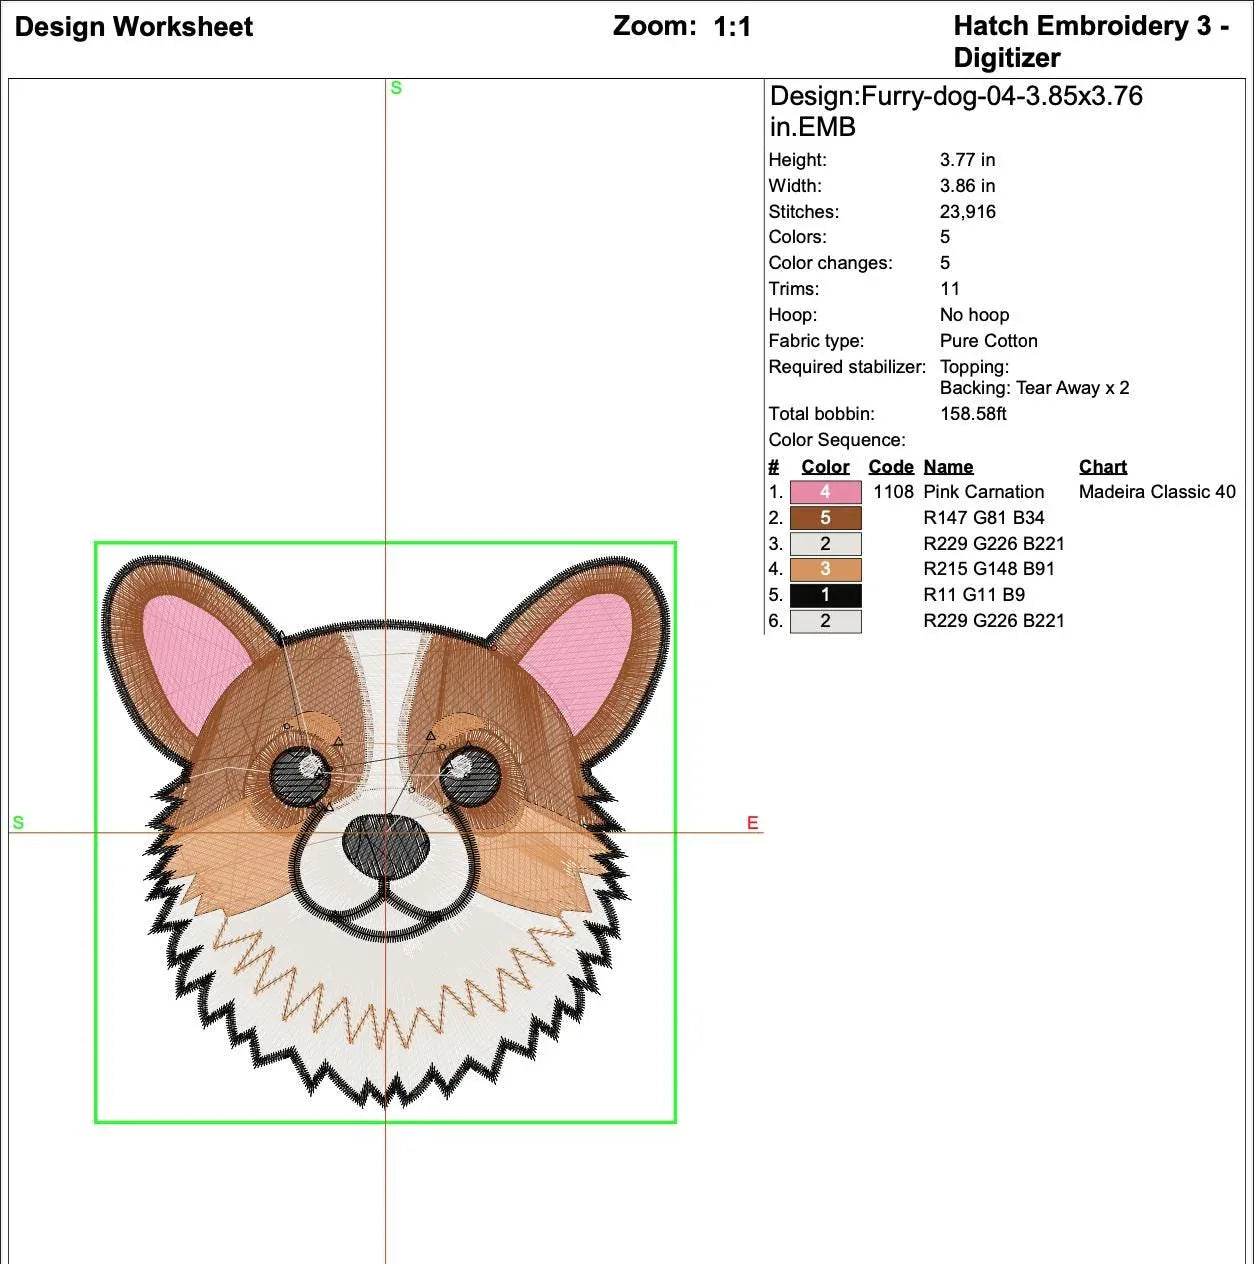The width and height of the screenshot is (1254, 1264).
Task: Click the tan R215 G148 B91 swatch
Action: pyautogui.click(x=823, y=569)
